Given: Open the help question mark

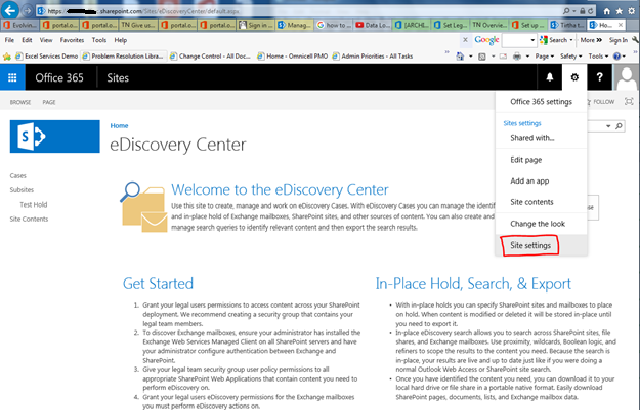Looking at the screenshot, I should (x=599, y=78).
